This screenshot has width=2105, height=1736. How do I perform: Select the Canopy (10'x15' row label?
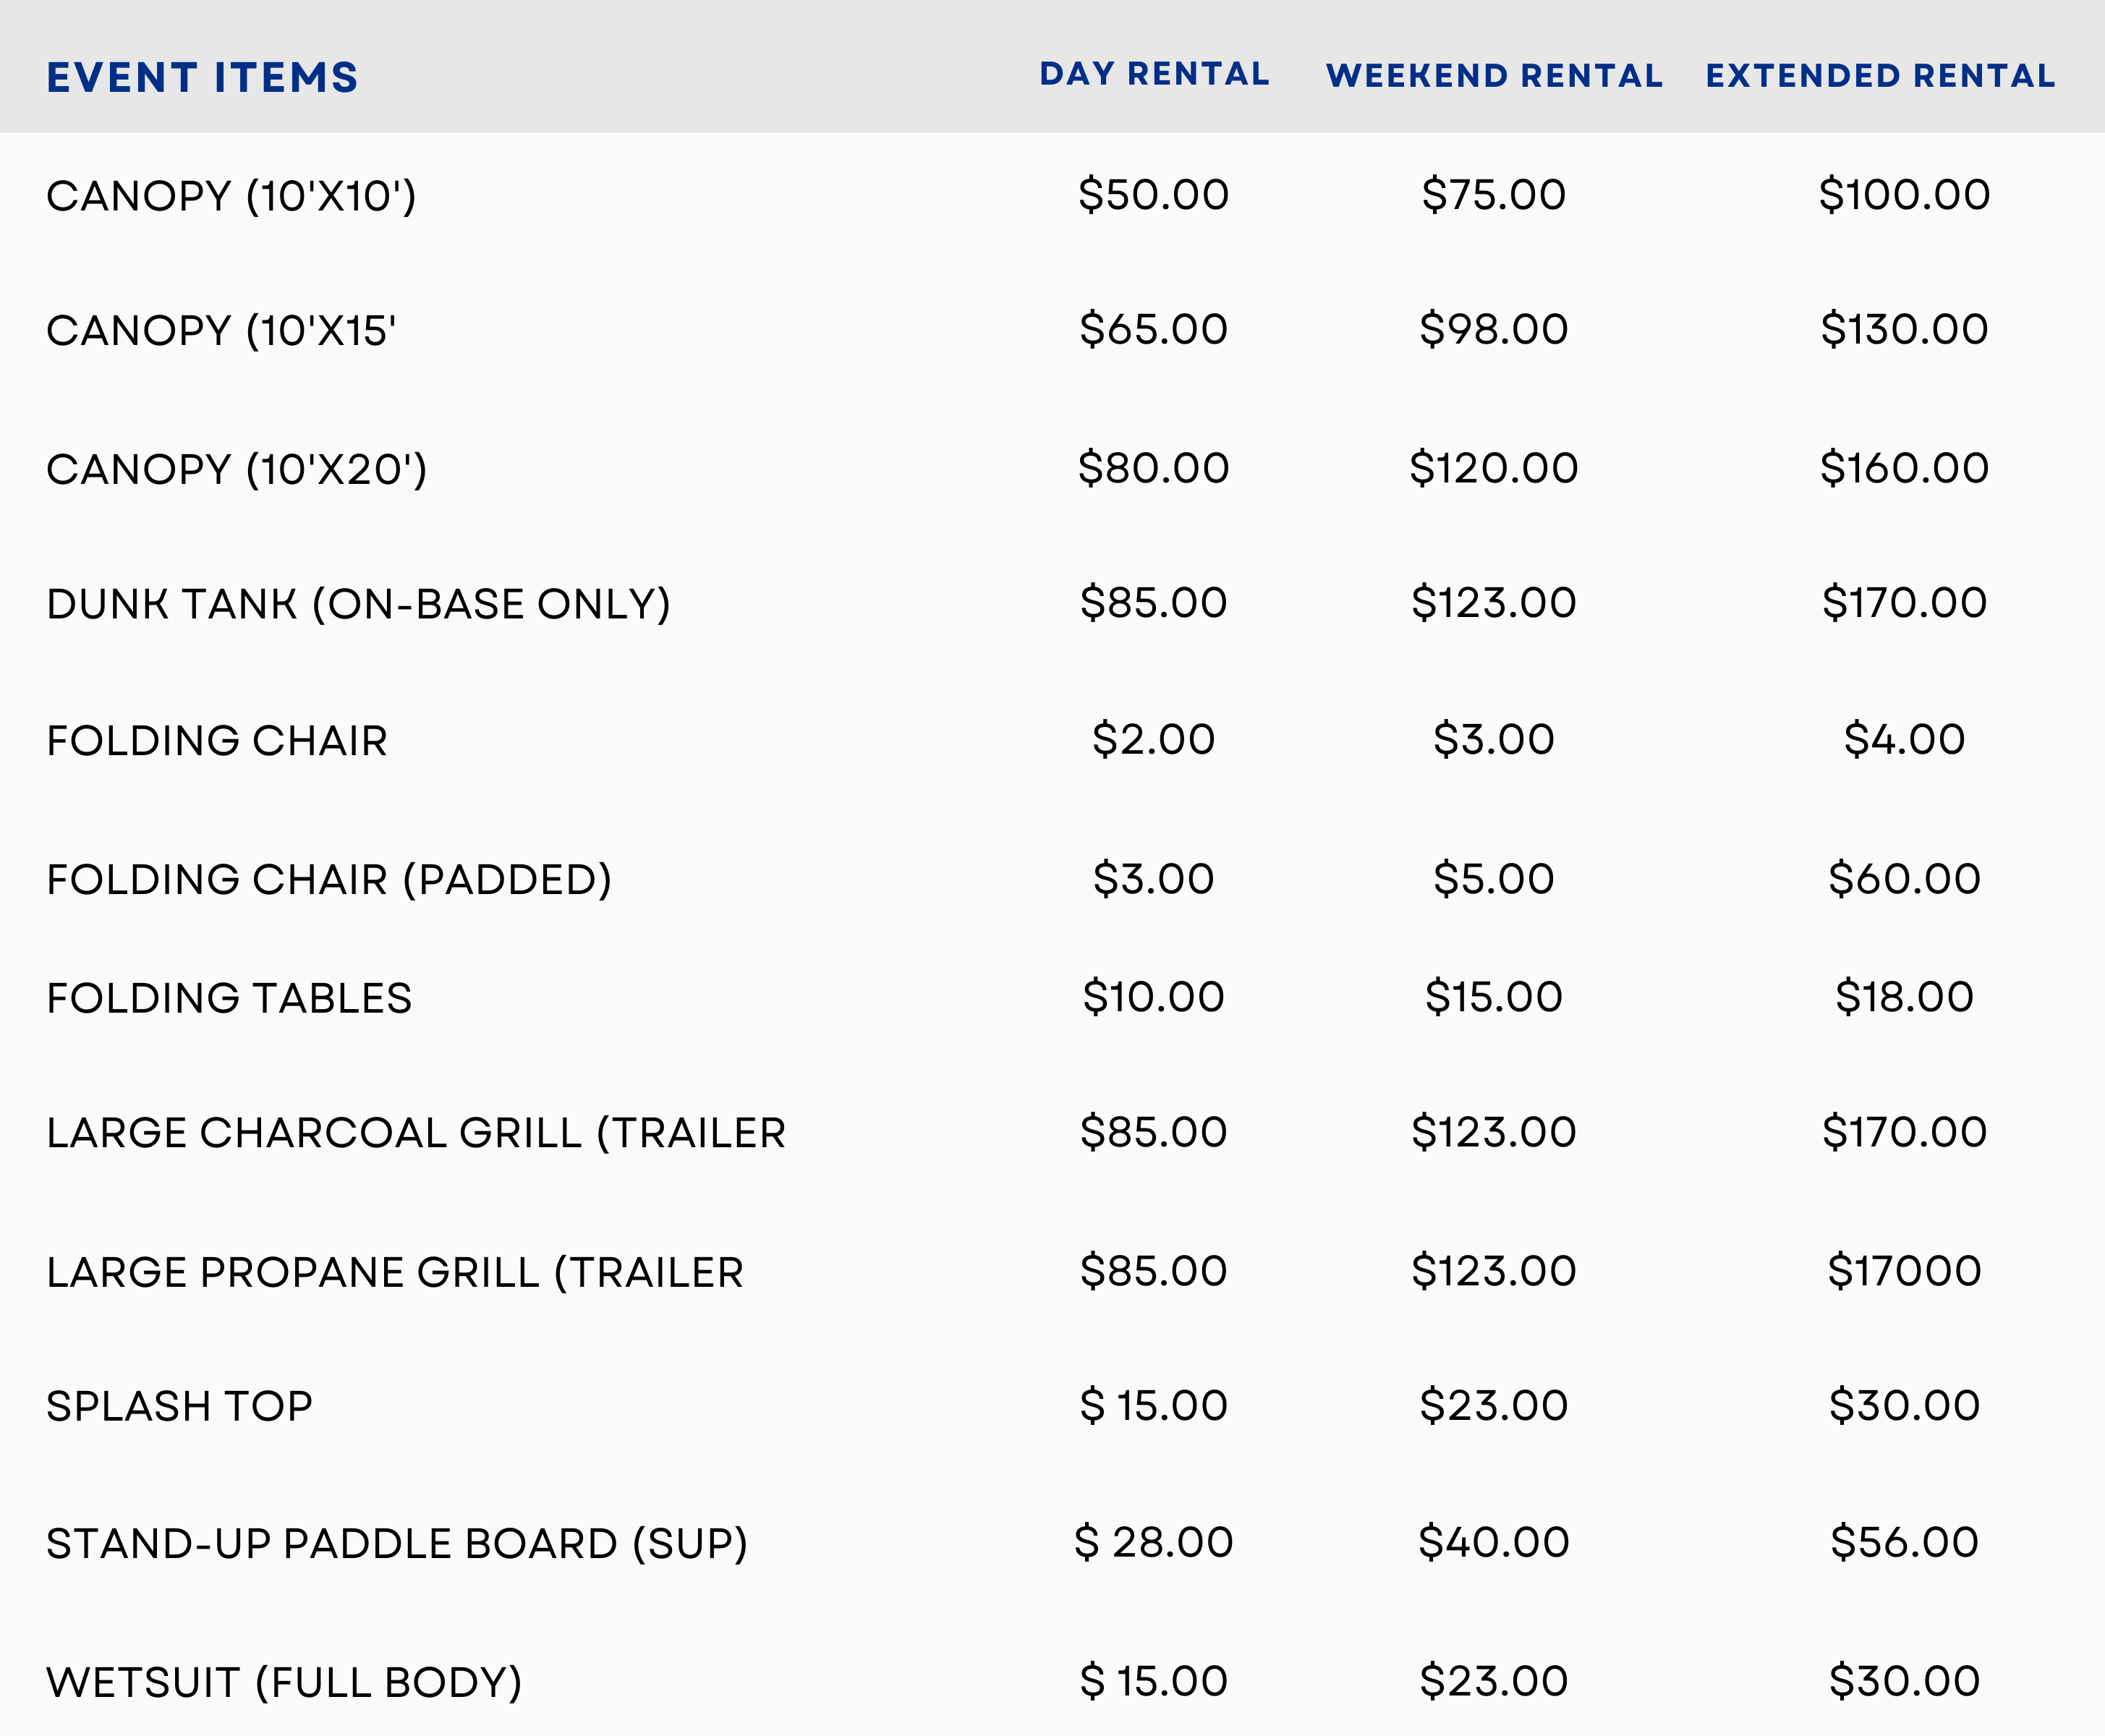coord(221,331)
